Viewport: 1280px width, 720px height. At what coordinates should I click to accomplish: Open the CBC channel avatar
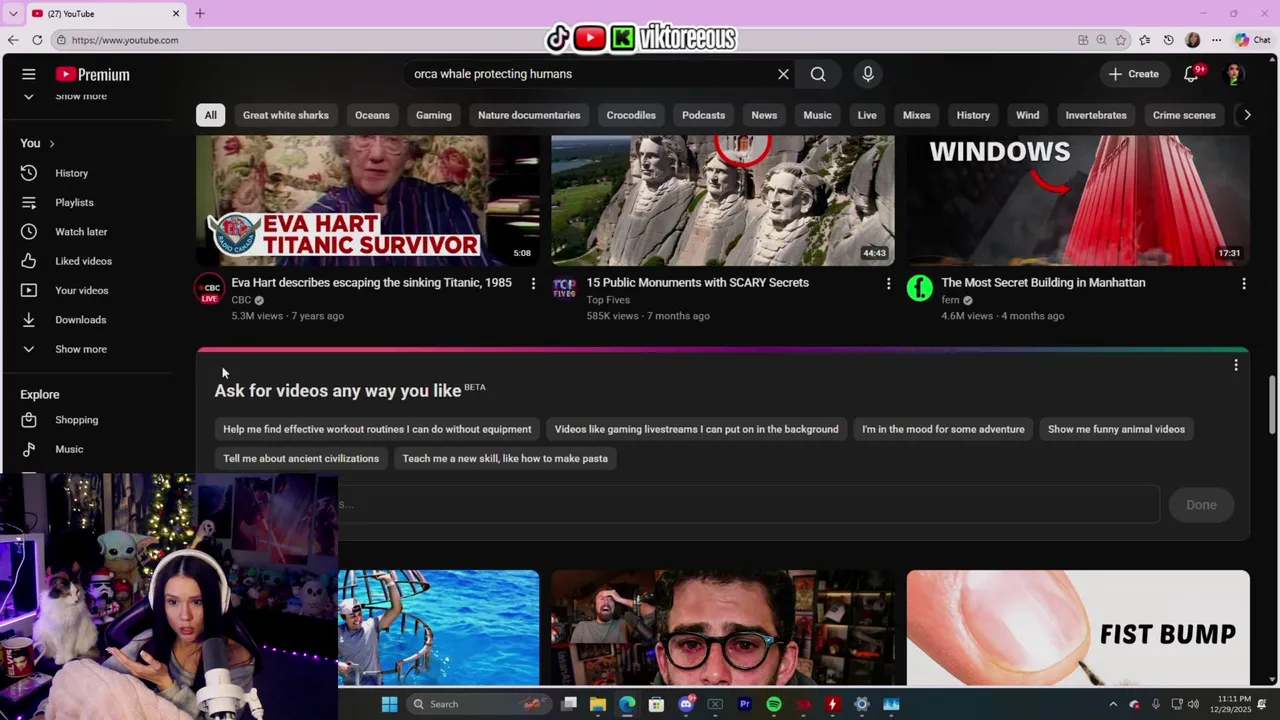pos(209,288)
